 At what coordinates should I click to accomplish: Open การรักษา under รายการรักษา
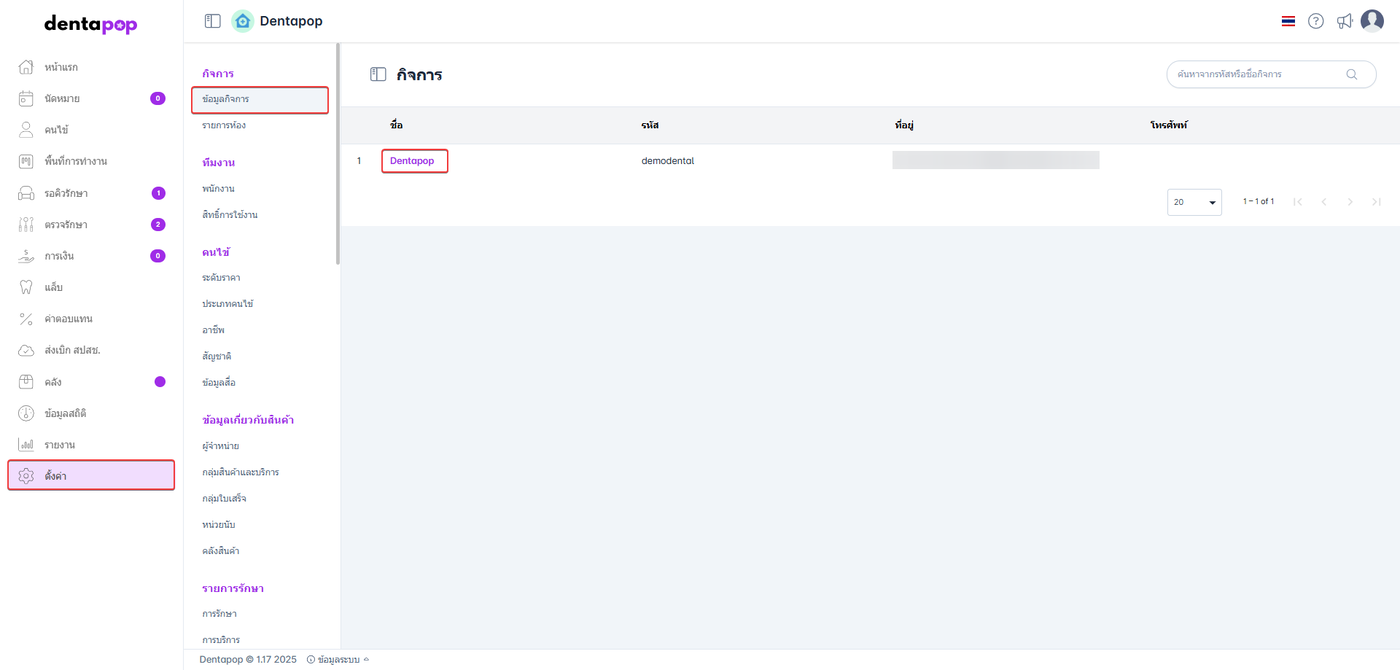tap(219, 613)
